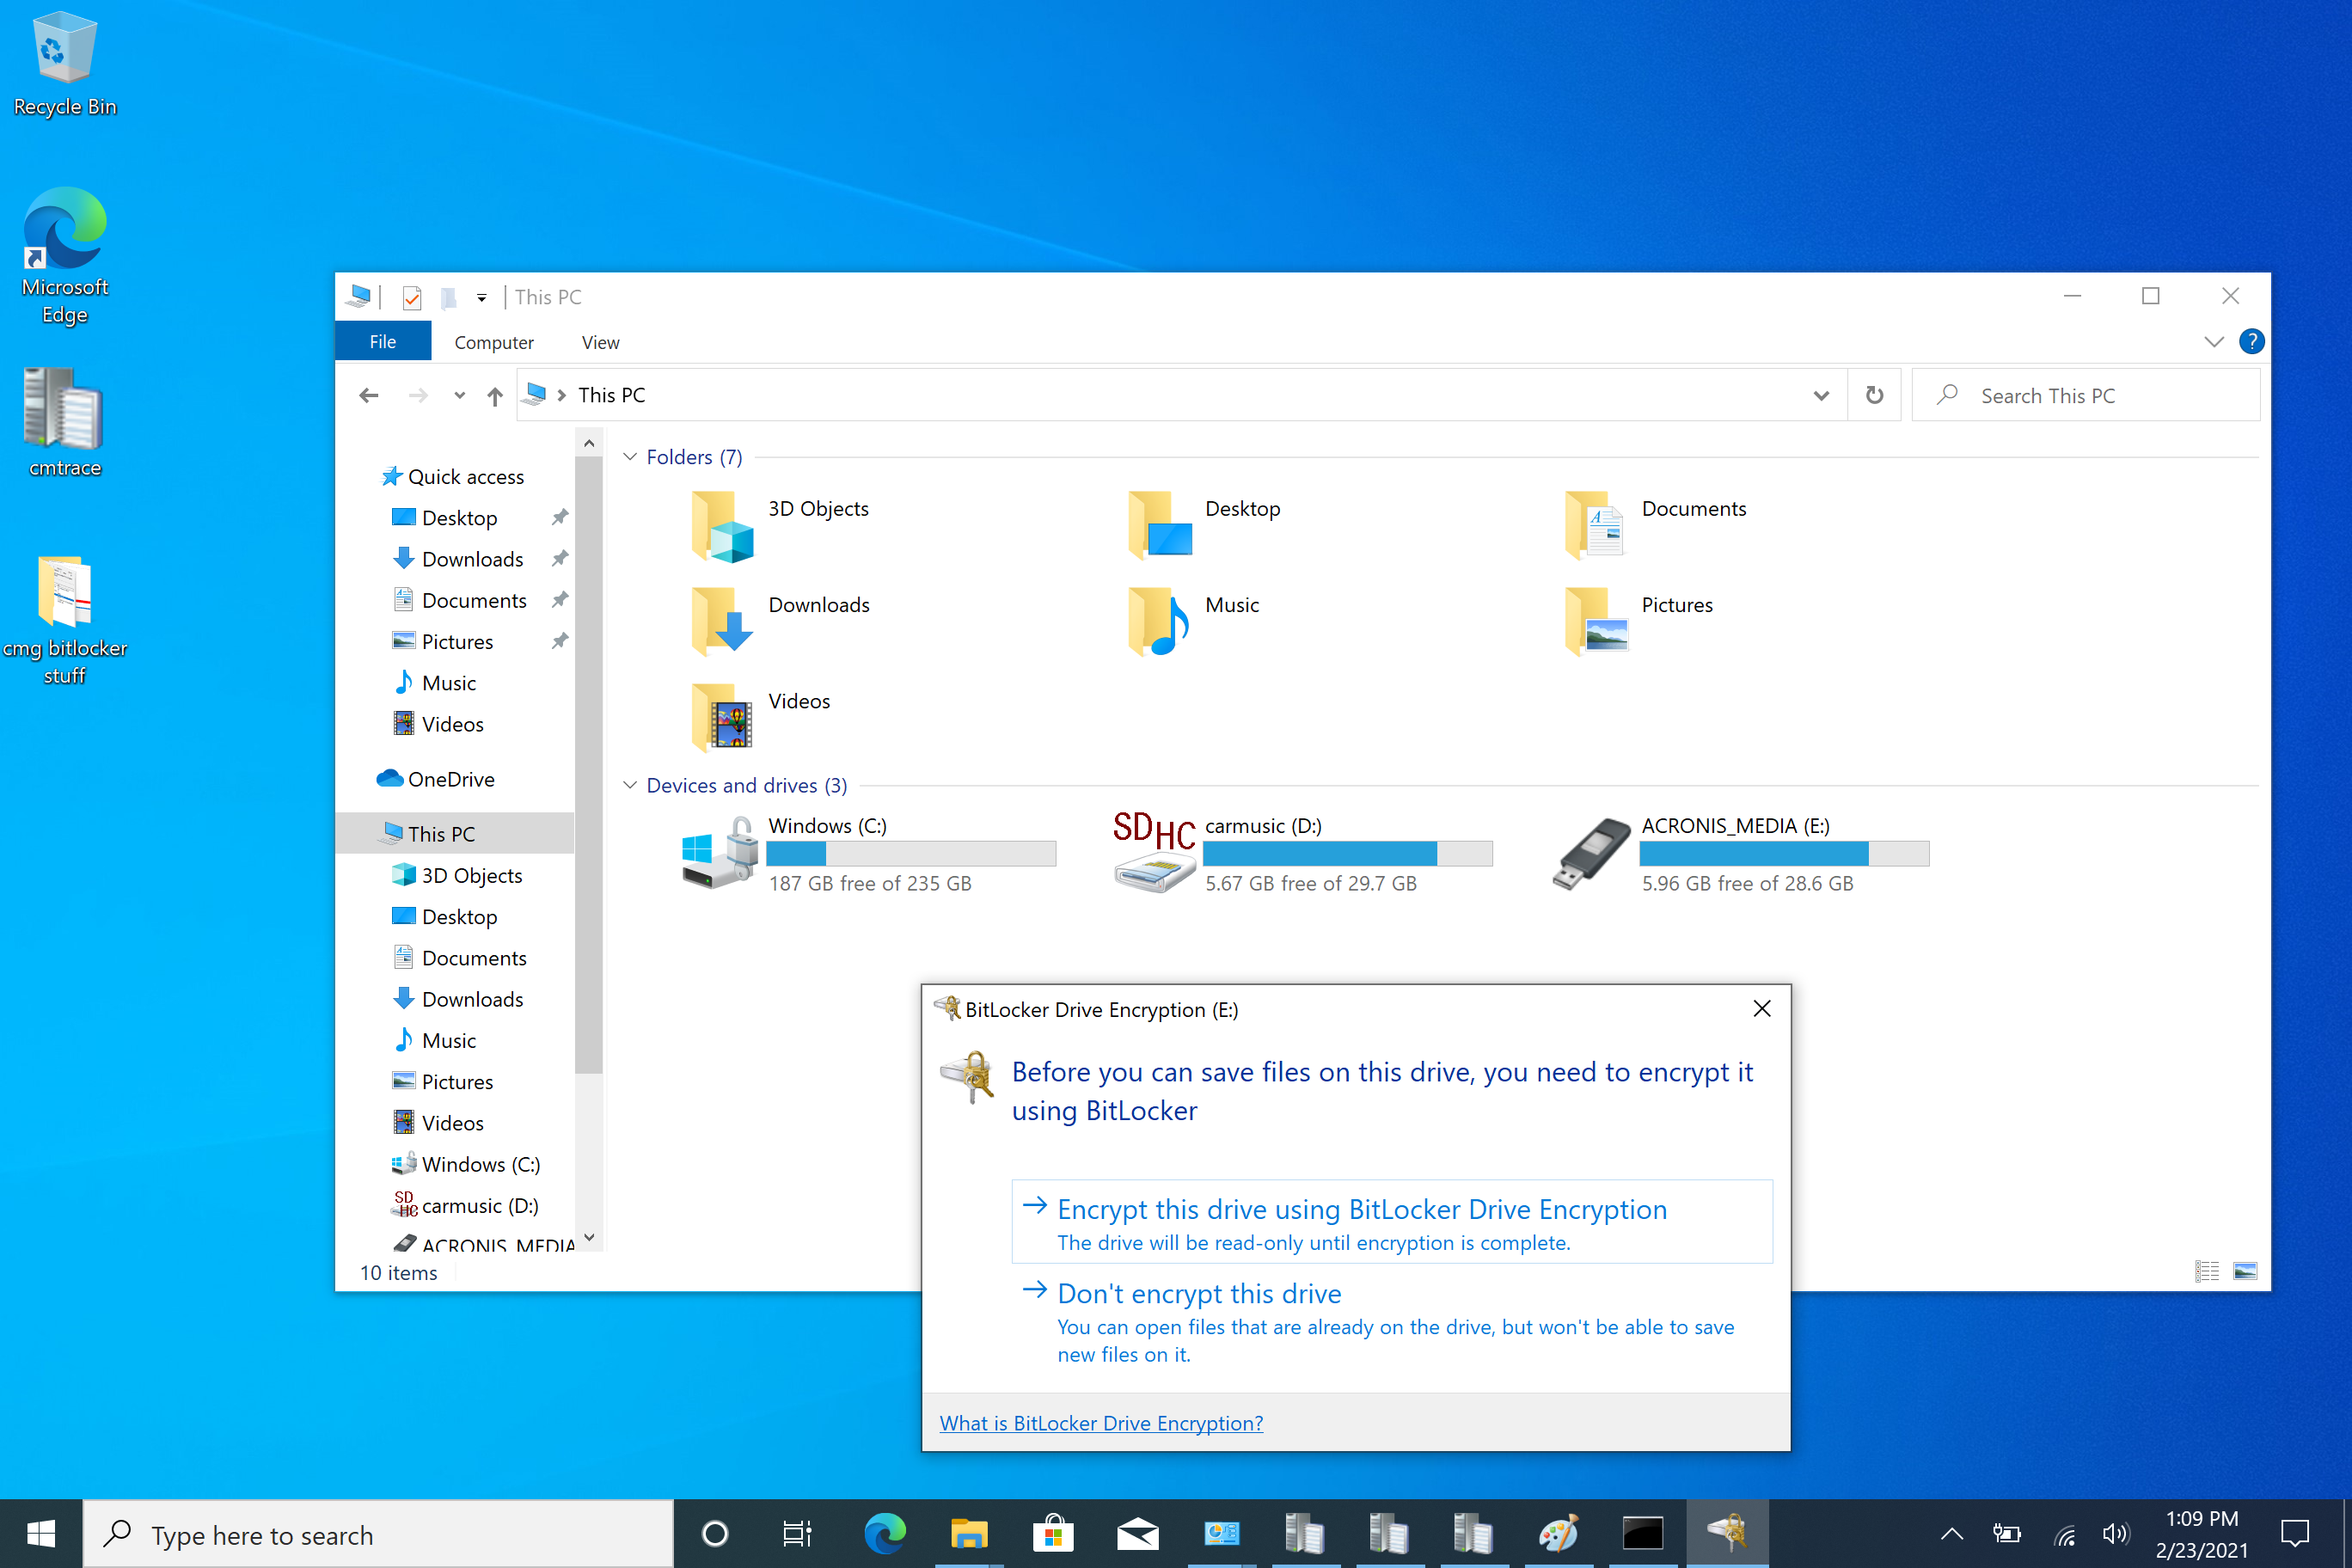Expand the ribbon with the chevron
The height and width of the screenshot is (1568, 2352).
pos(2214,342)
